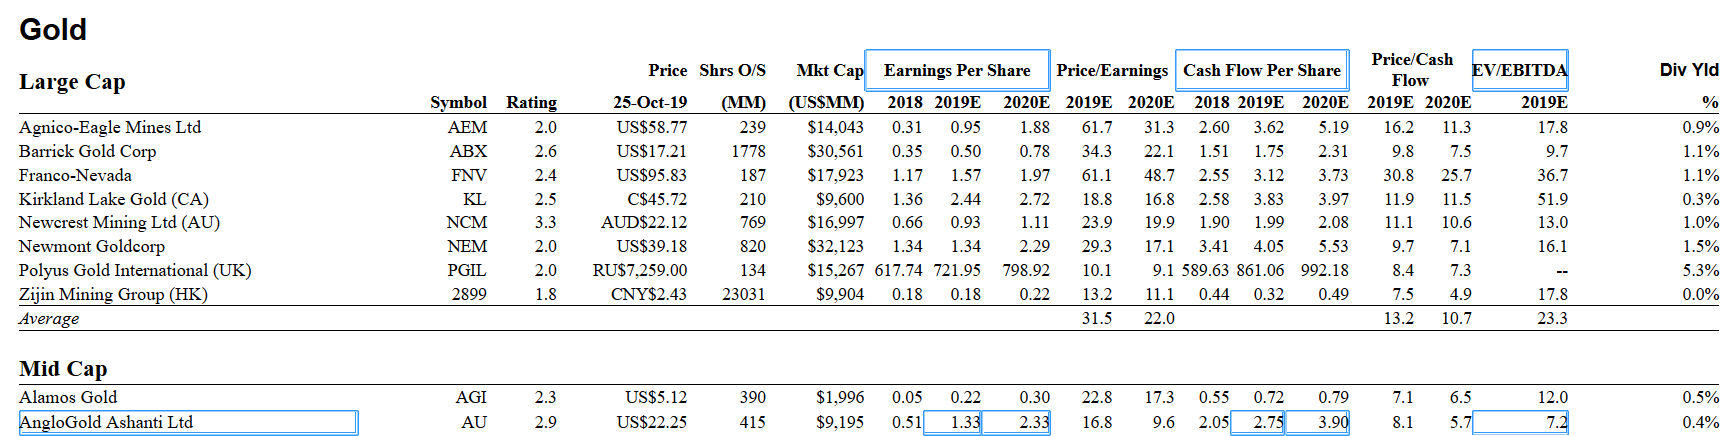The height and width of the screenshot is (436, 1725).
Task: Select the Agnico-Eagle Mines Ltd company name
Action: click(110, 127)
